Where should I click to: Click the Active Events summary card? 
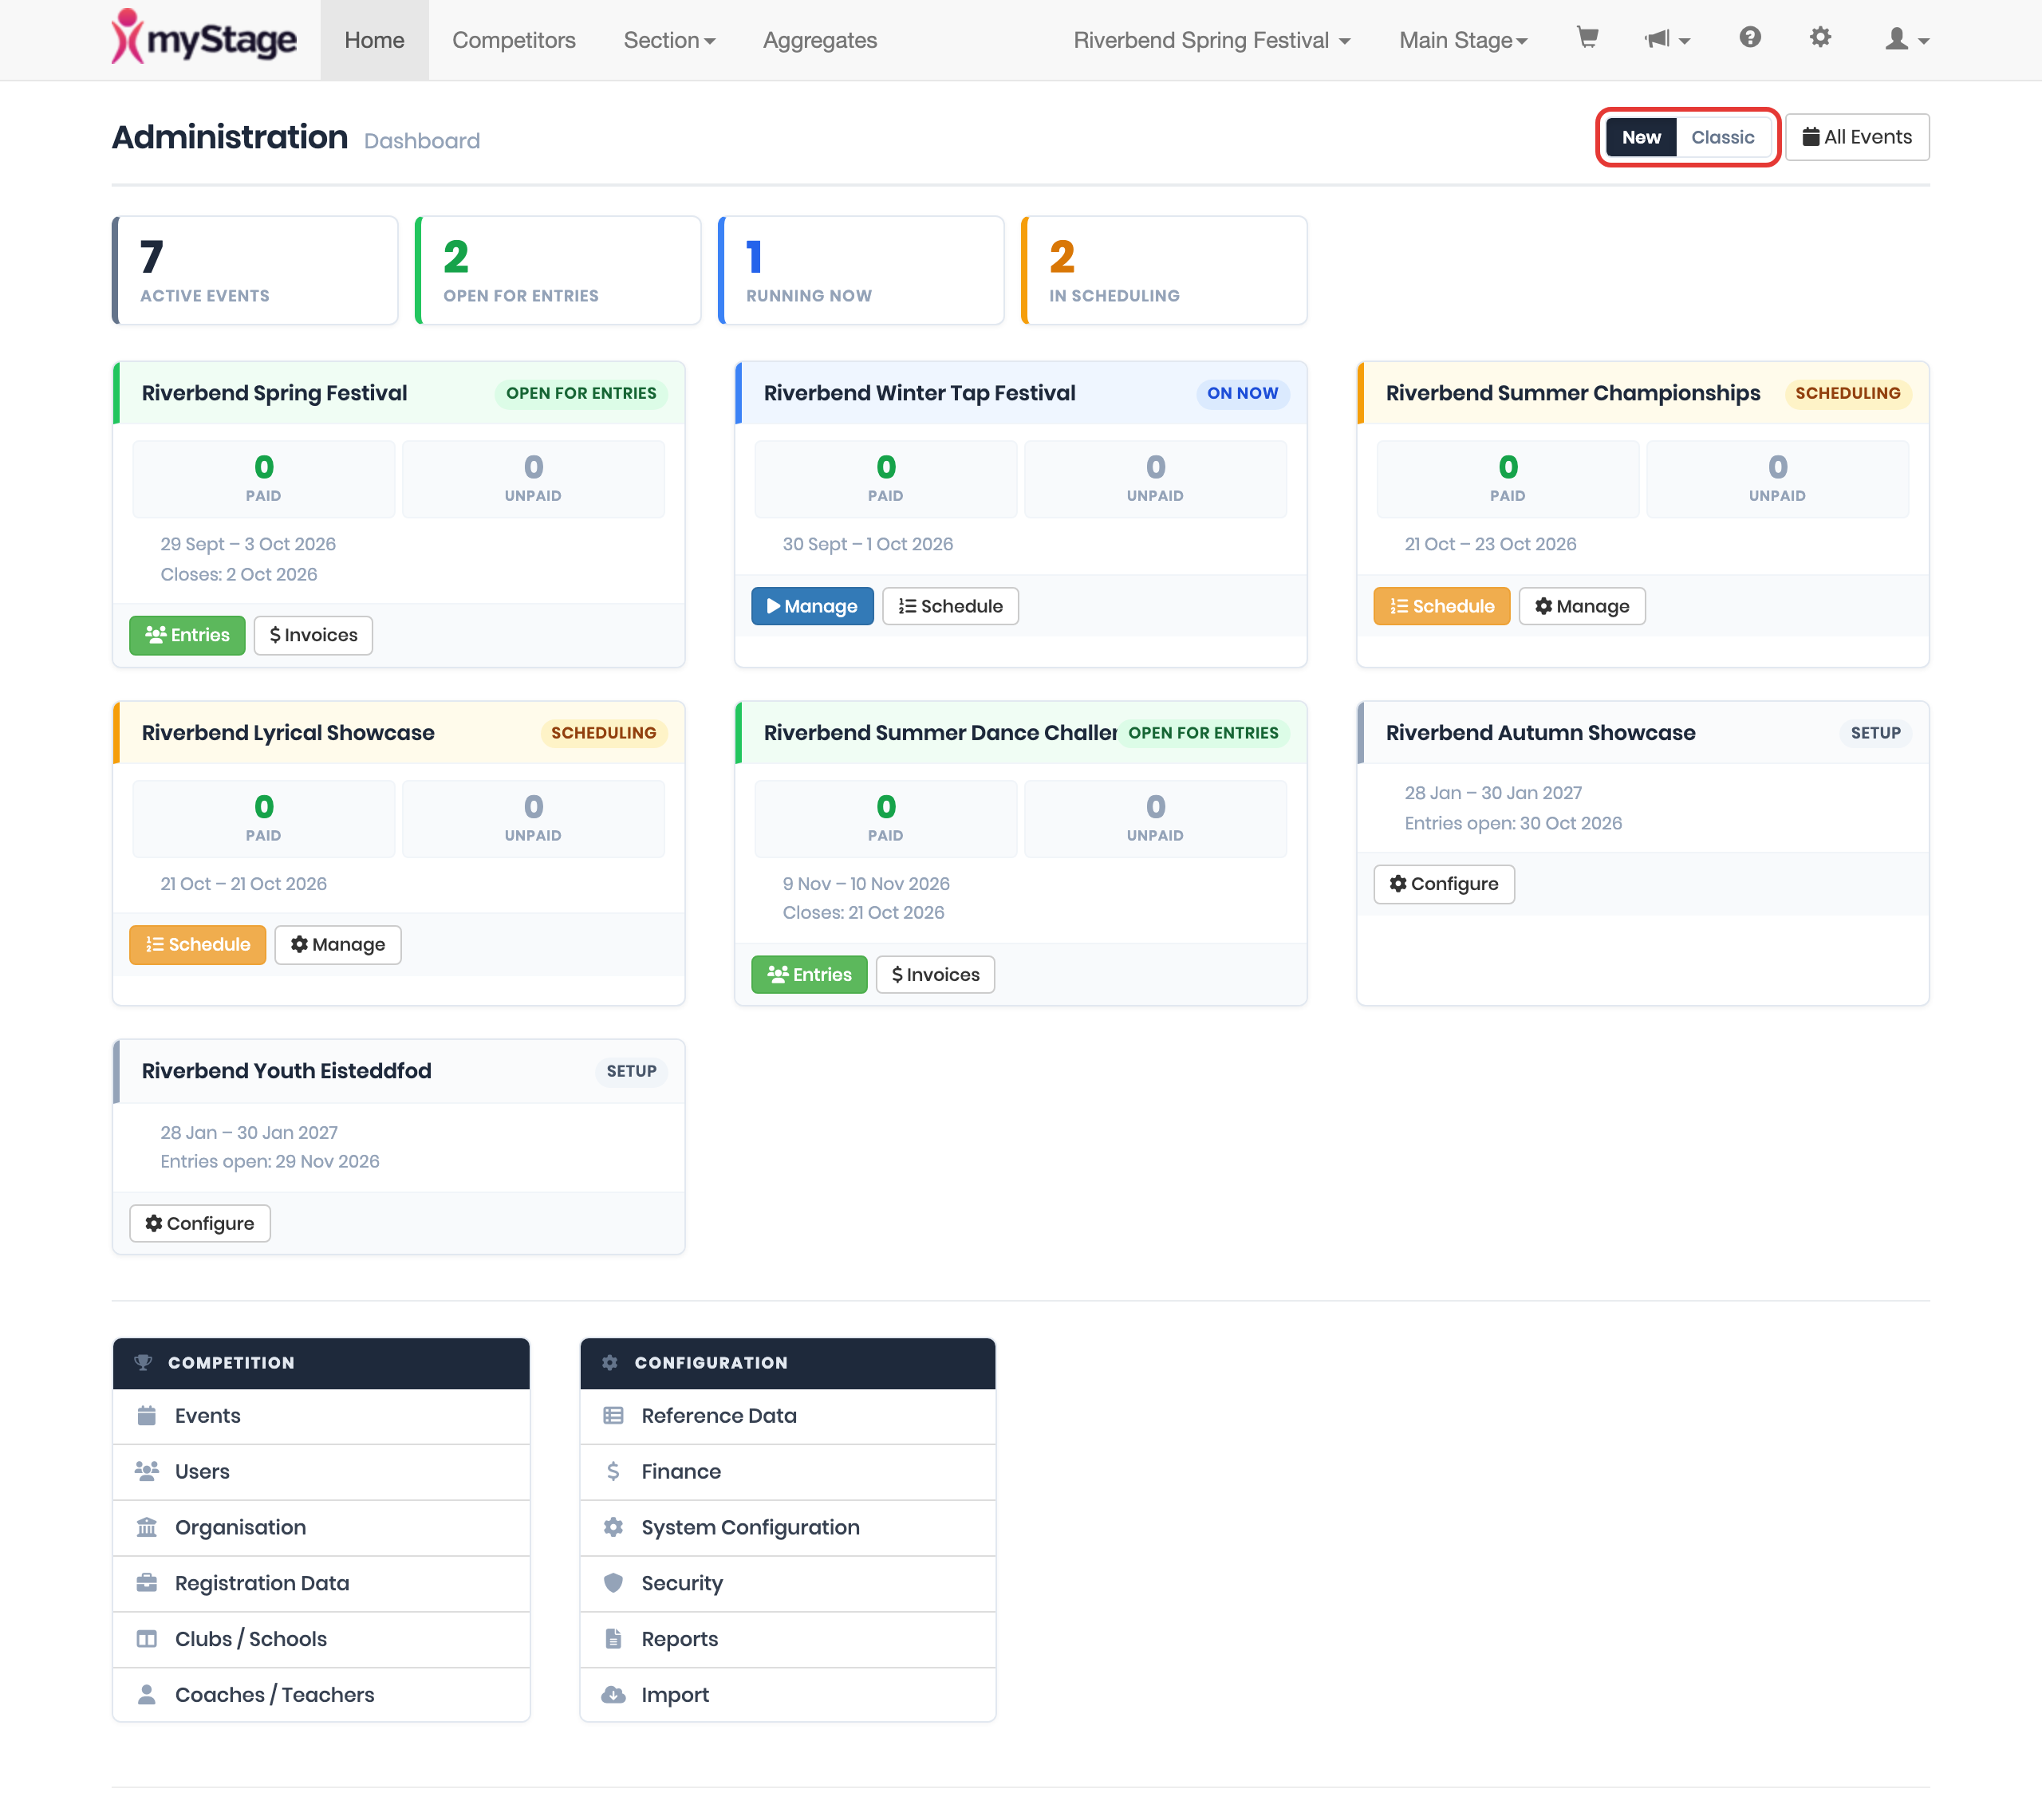pos(255,270)
